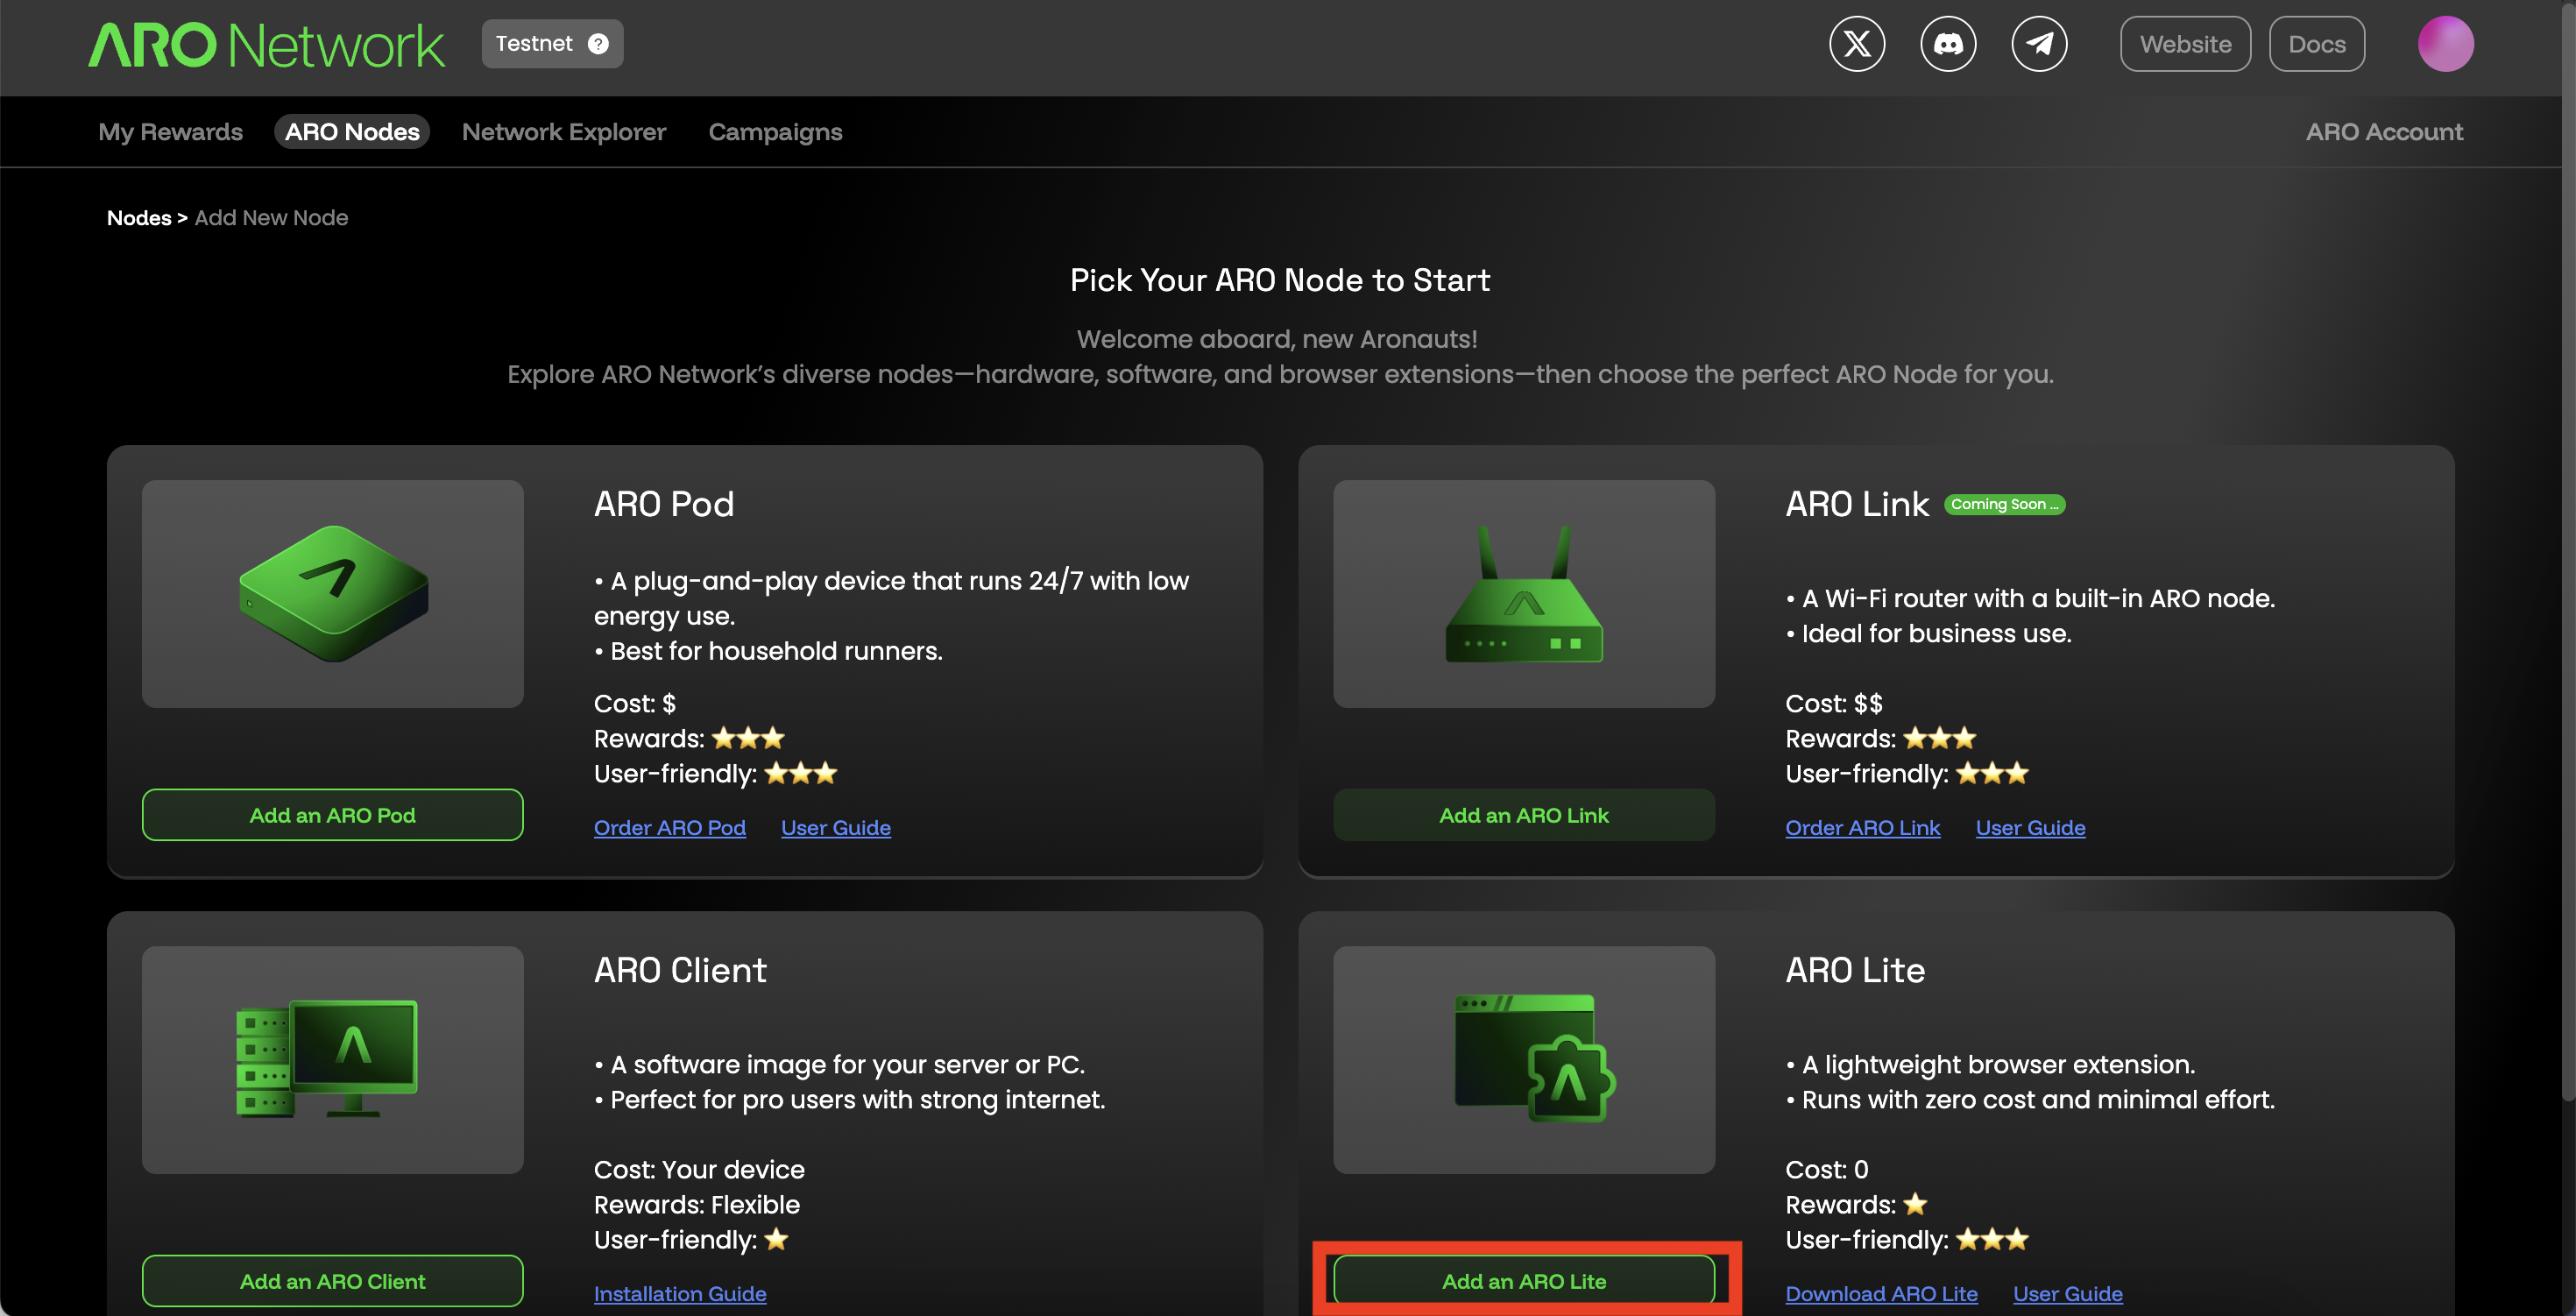Click the Telegram paper-plane icon
Viewport: 2576px width, 1316px height.
(x=2039, y=44)
